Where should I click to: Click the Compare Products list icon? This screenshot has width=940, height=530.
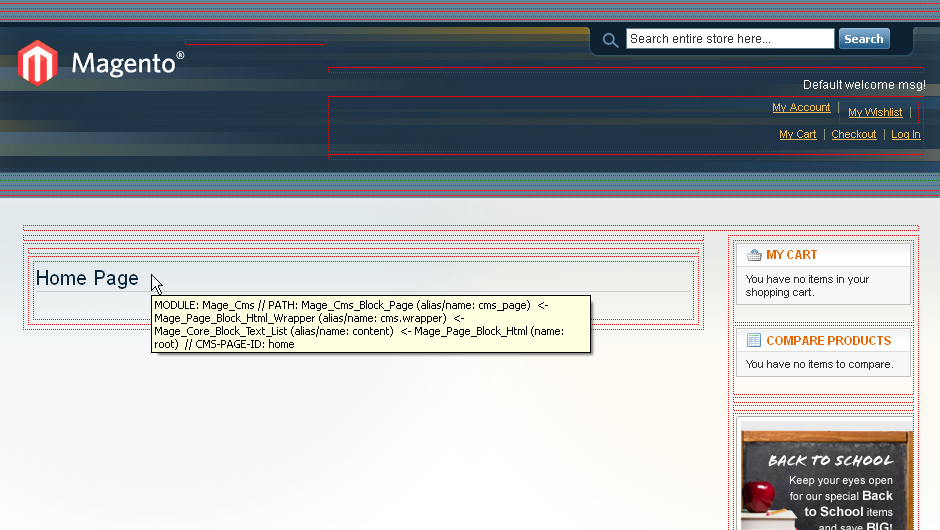coord(754,341)
